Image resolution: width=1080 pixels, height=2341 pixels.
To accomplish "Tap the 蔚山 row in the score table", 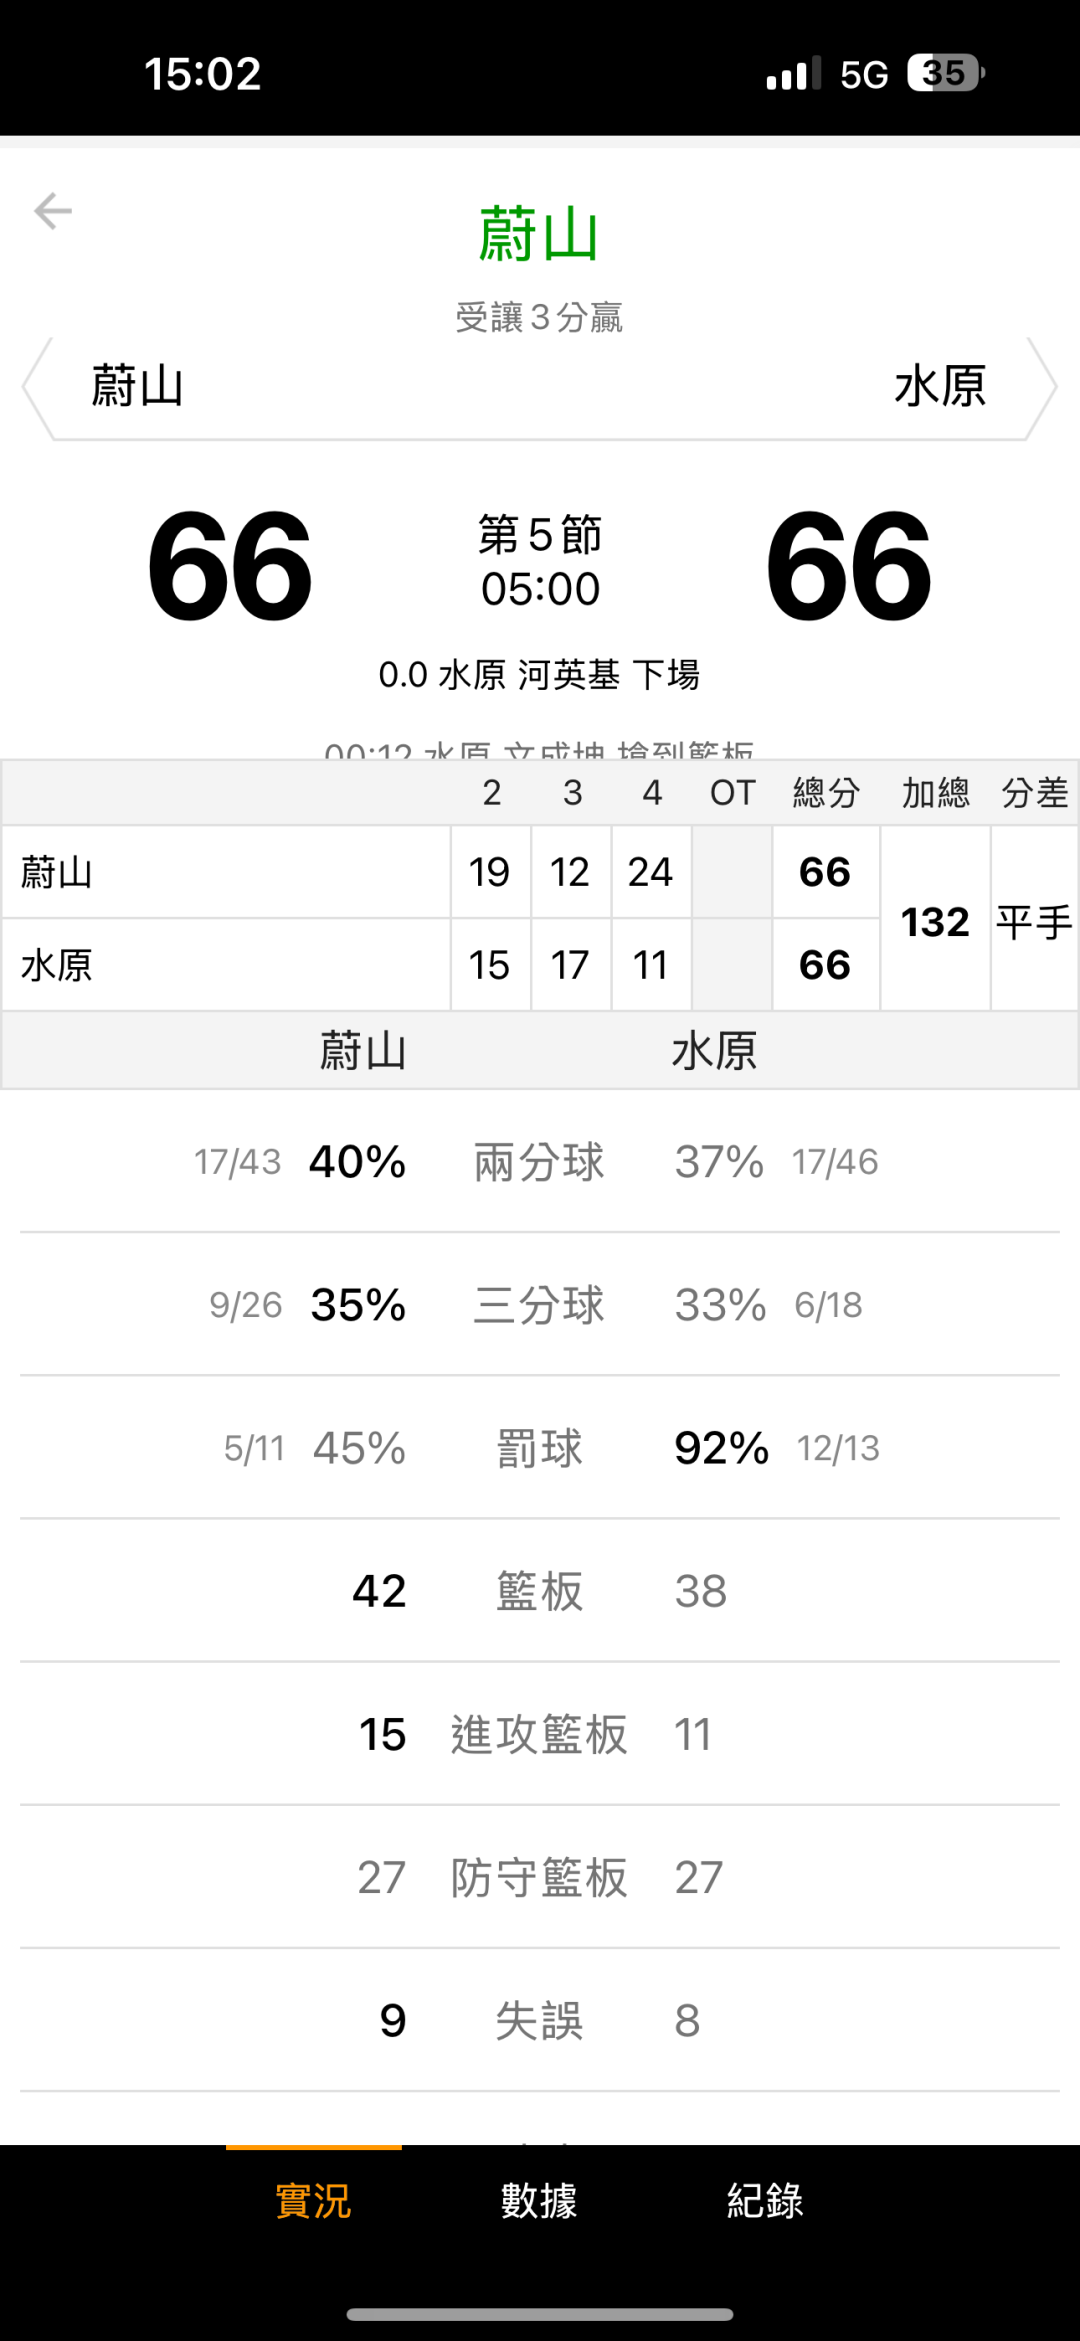I will (x=226, y=872).
